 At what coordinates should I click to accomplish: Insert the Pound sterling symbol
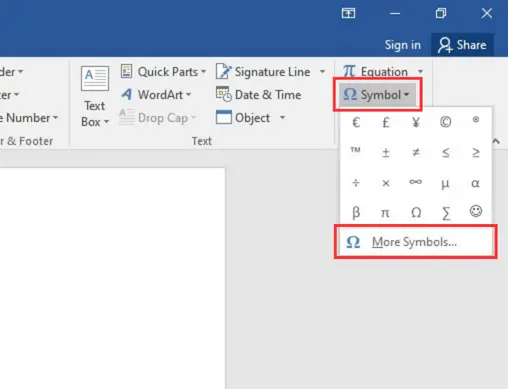(x=386, y=122)
